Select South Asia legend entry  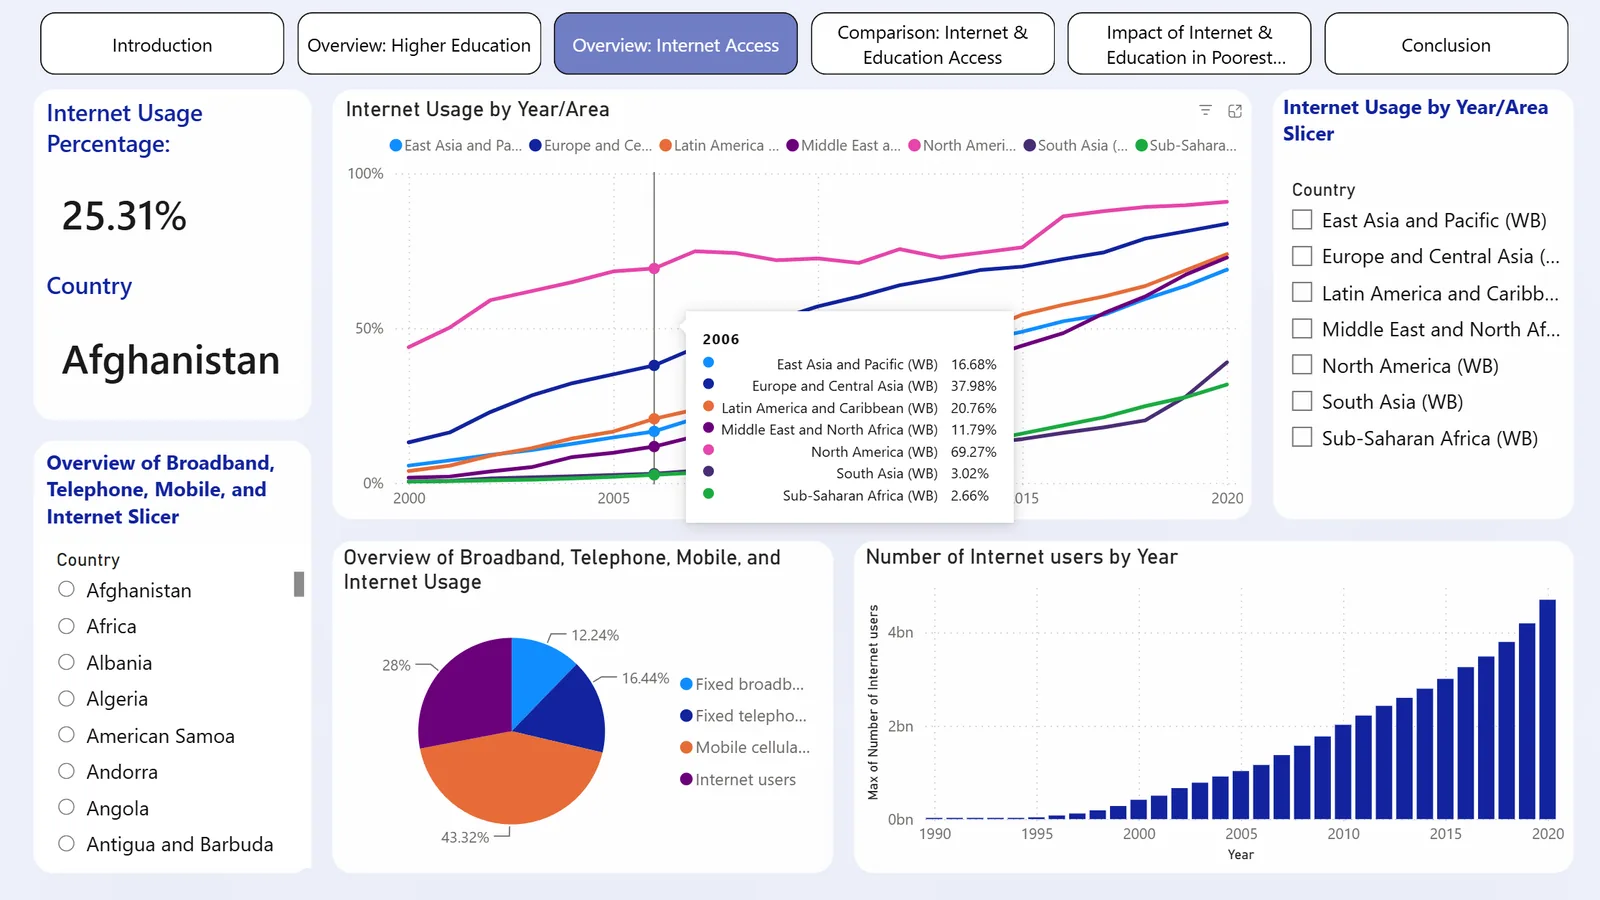point(1076,145)
